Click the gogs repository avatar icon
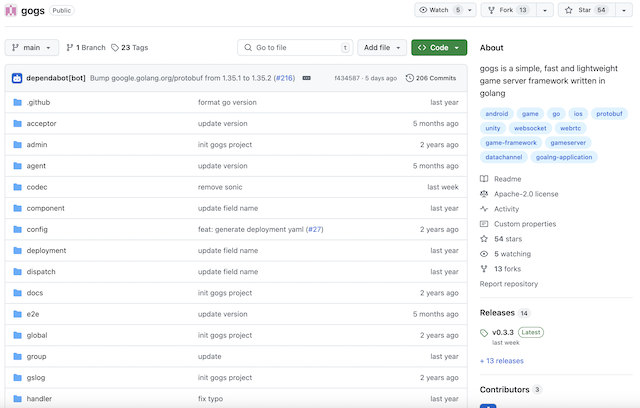 coord(11,10)
